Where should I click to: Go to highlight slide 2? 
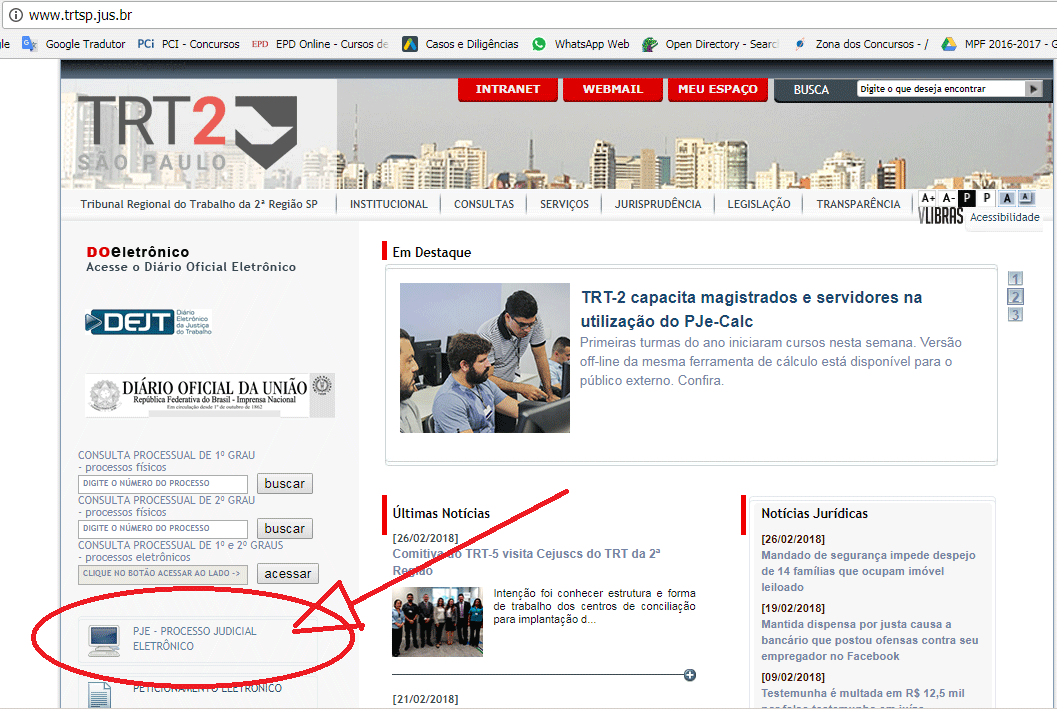pos(1015,297)
